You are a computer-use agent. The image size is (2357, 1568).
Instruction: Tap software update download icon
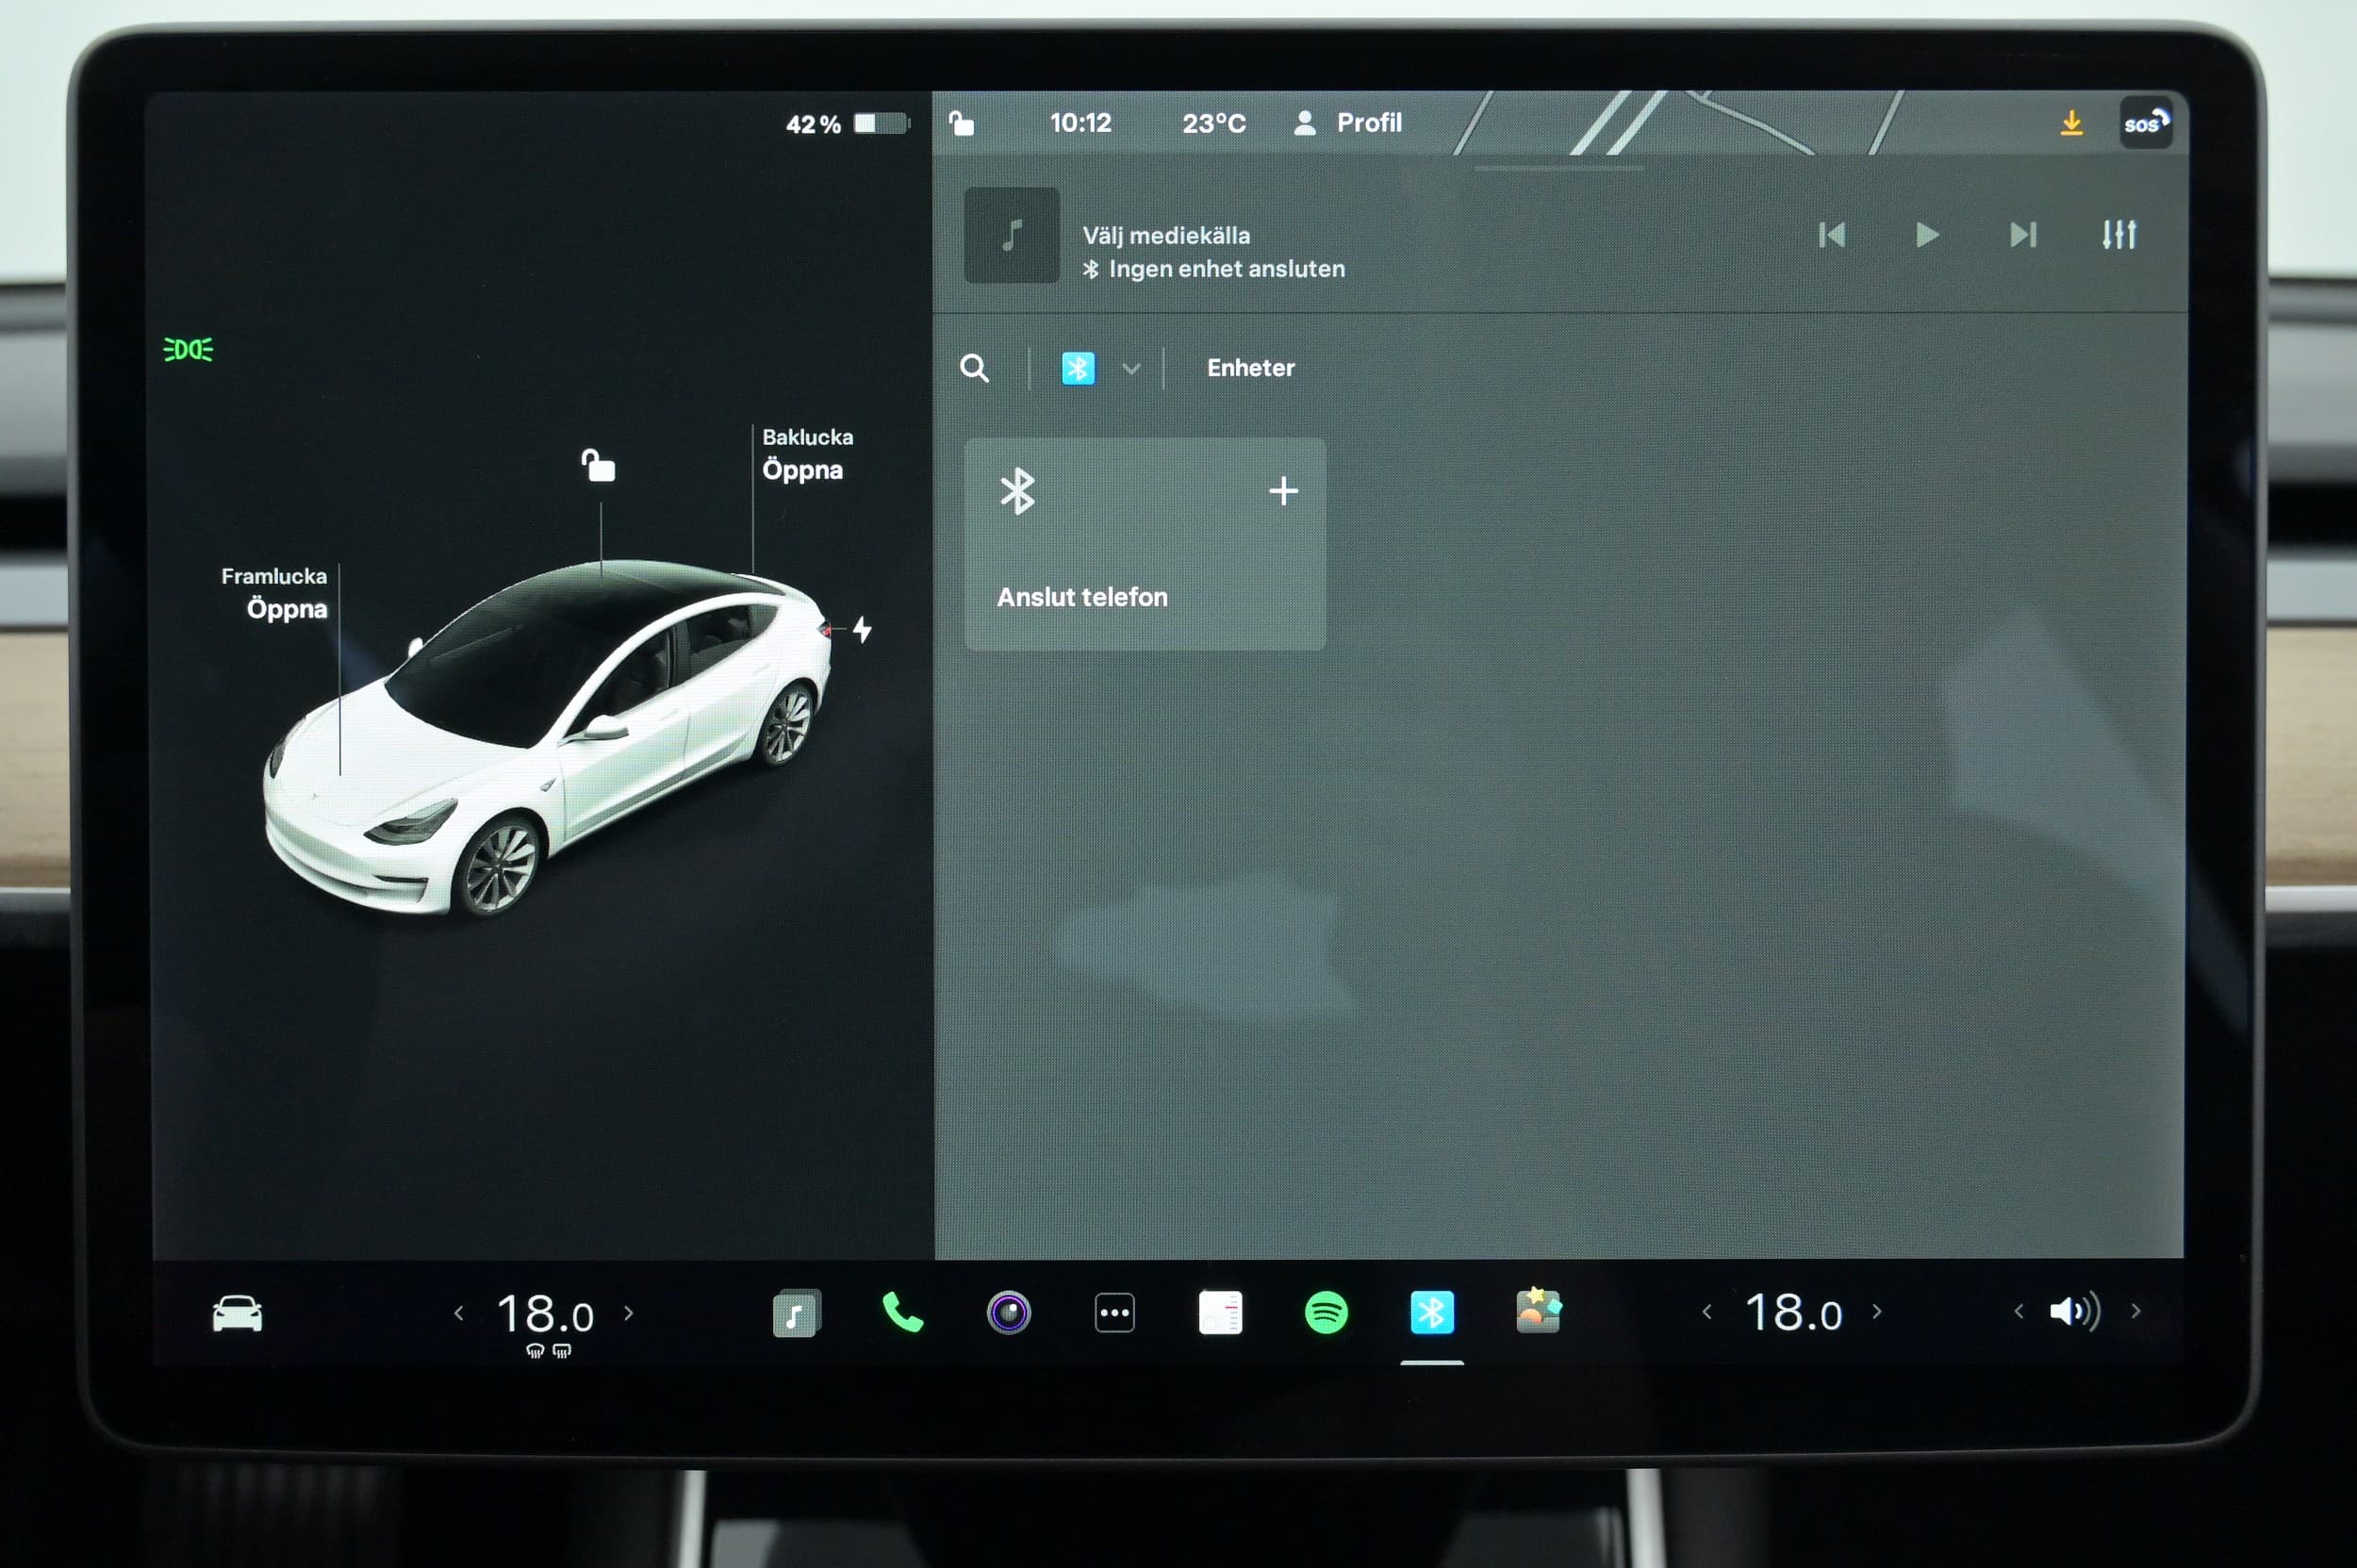pos(2072,123)
